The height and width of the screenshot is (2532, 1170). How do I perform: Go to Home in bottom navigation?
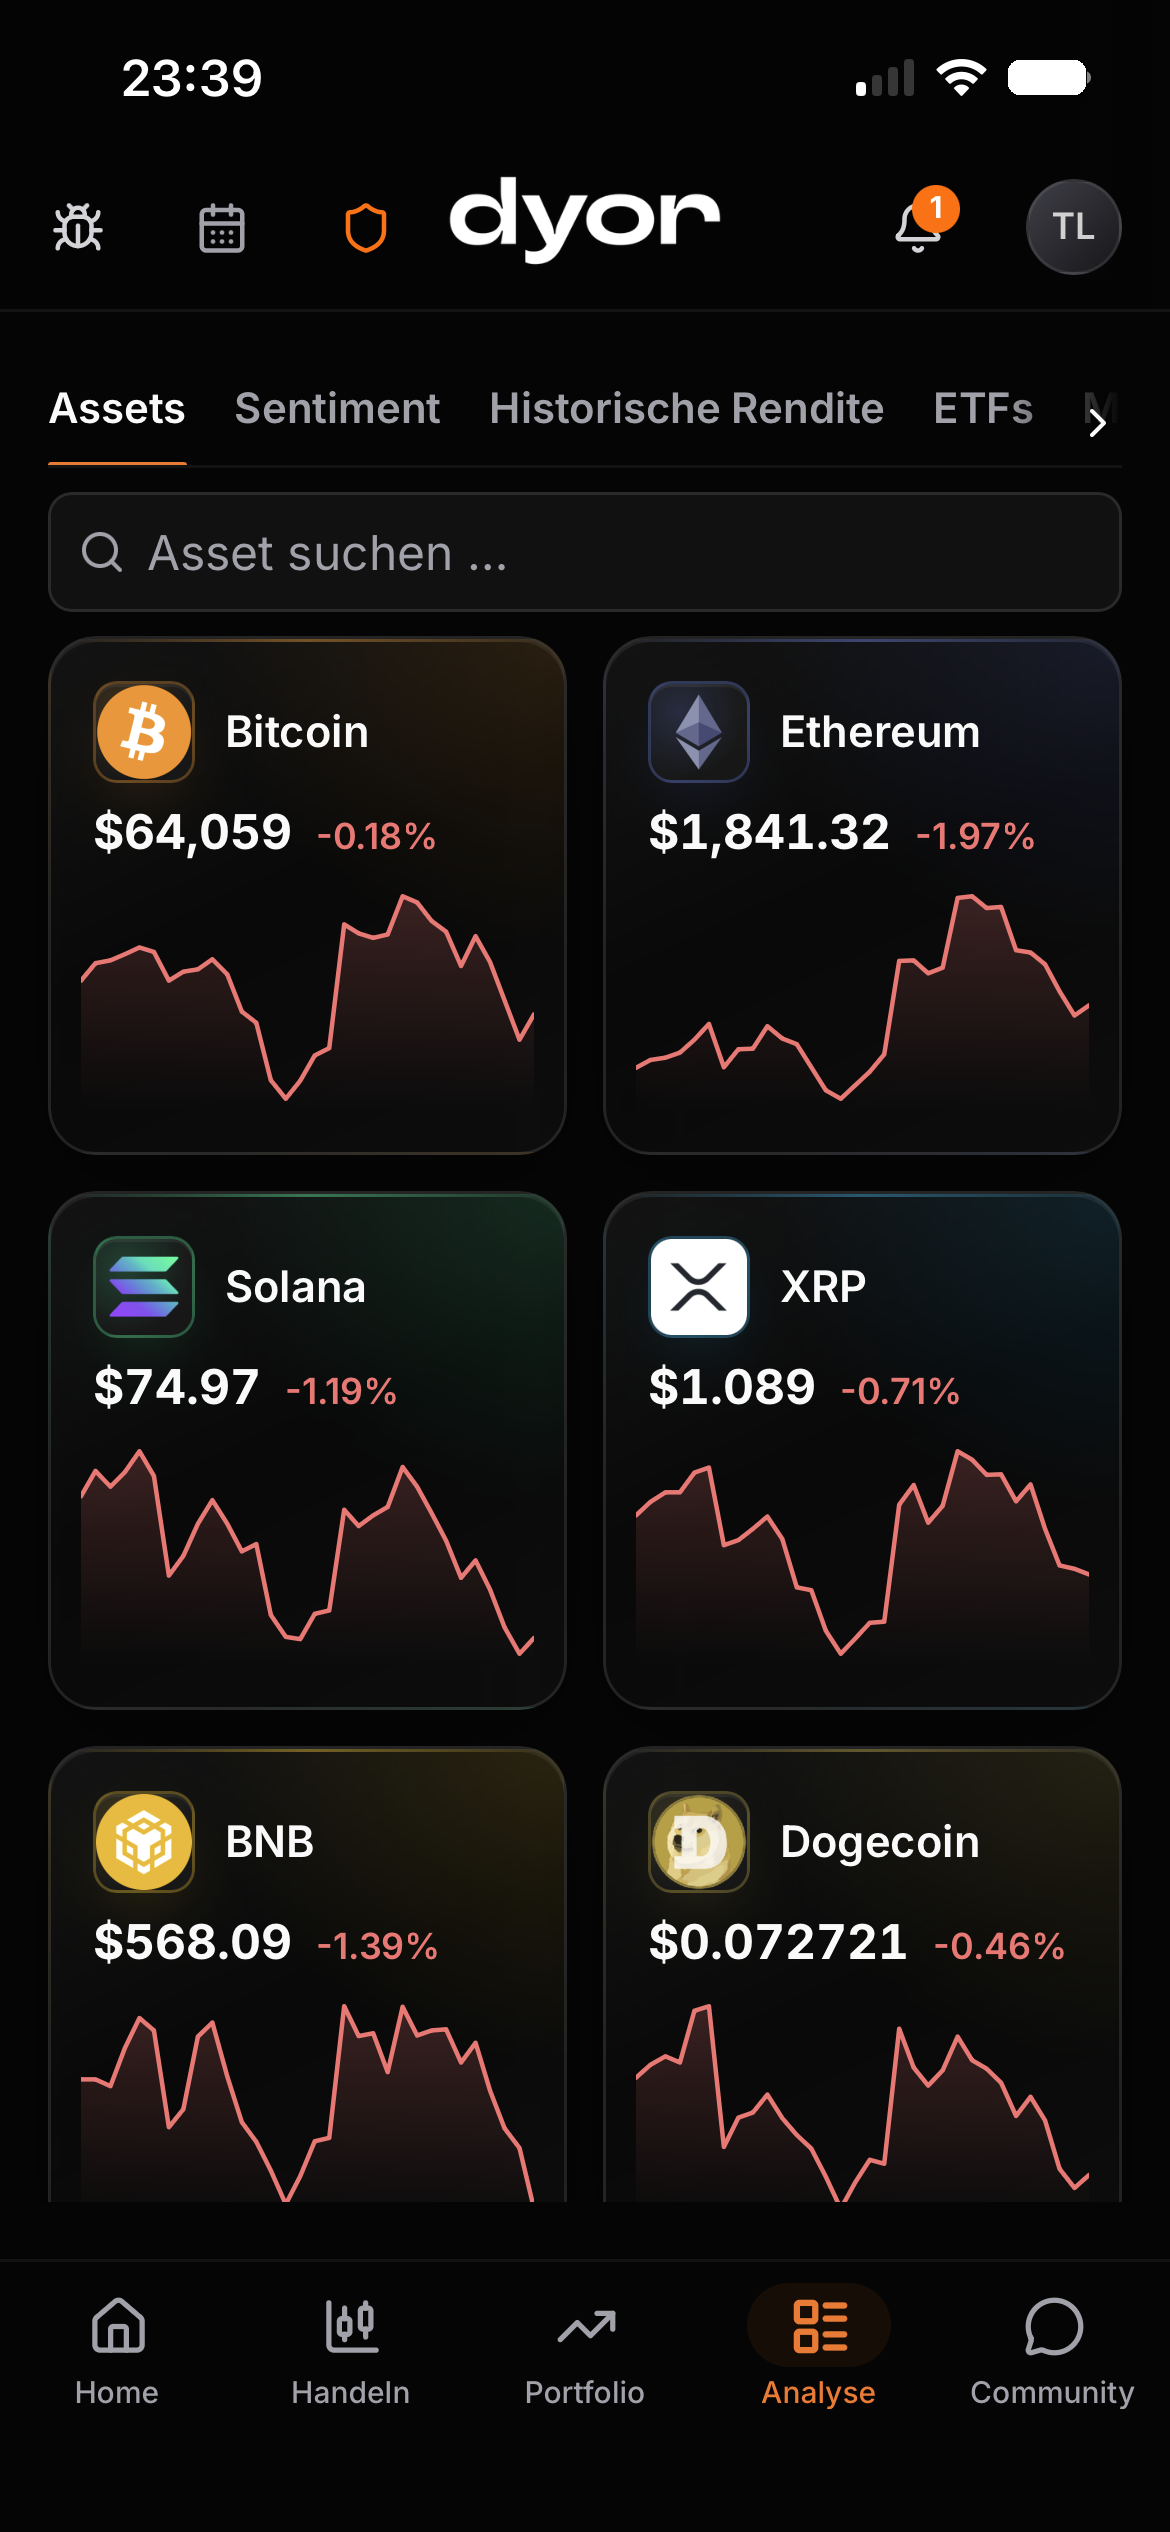coord(117,2352)
